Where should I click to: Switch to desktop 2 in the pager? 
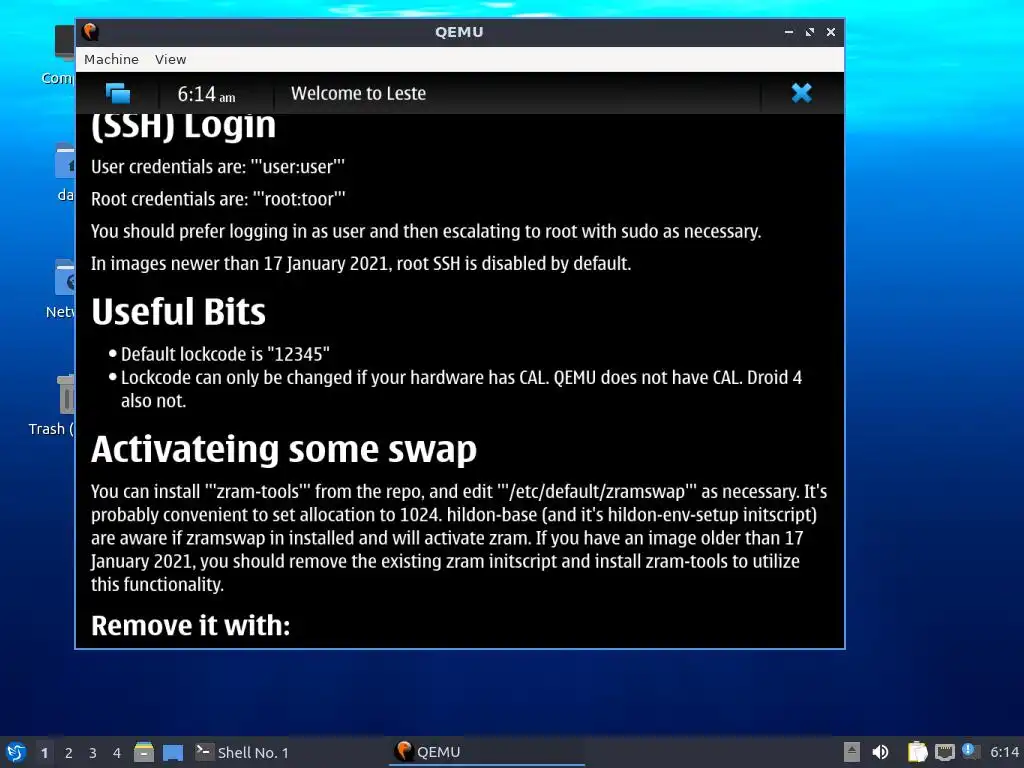69,753
